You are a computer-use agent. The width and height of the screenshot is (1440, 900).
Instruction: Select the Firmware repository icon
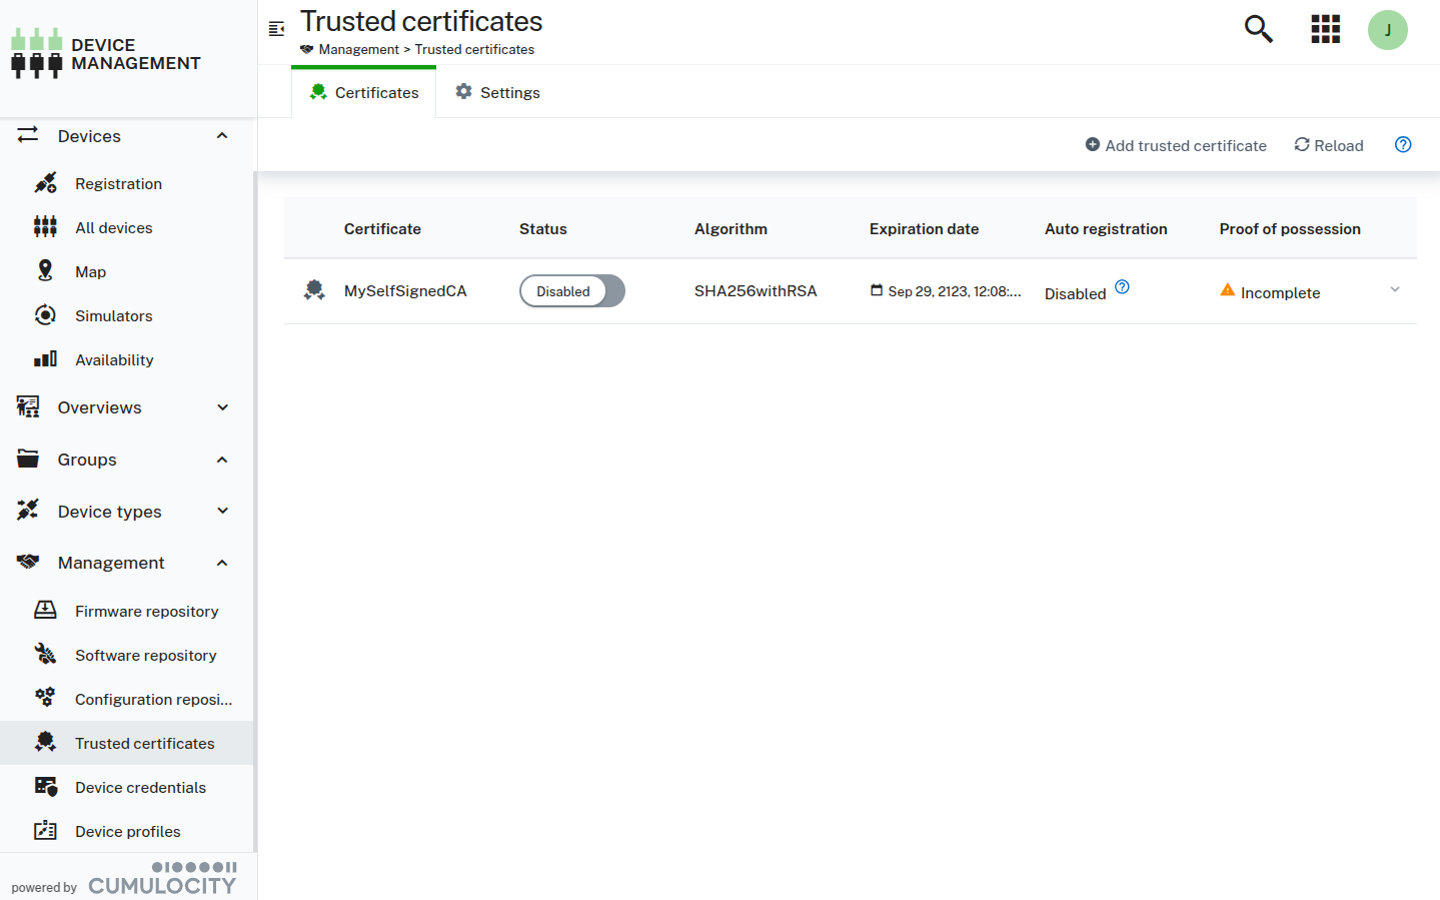pyautogui.click(x=45, y=610)
